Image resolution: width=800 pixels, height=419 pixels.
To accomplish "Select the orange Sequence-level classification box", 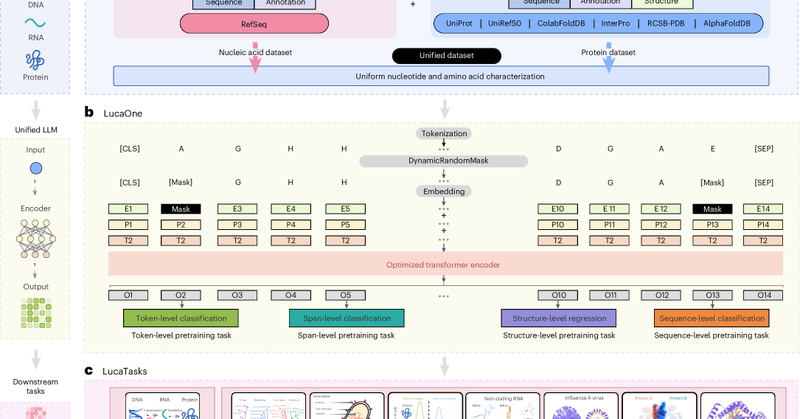I will coord(712,318).
